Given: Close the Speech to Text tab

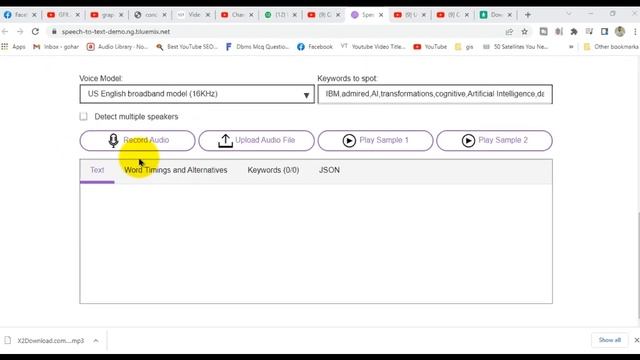Looking at the screenshot, I should 381,15.
